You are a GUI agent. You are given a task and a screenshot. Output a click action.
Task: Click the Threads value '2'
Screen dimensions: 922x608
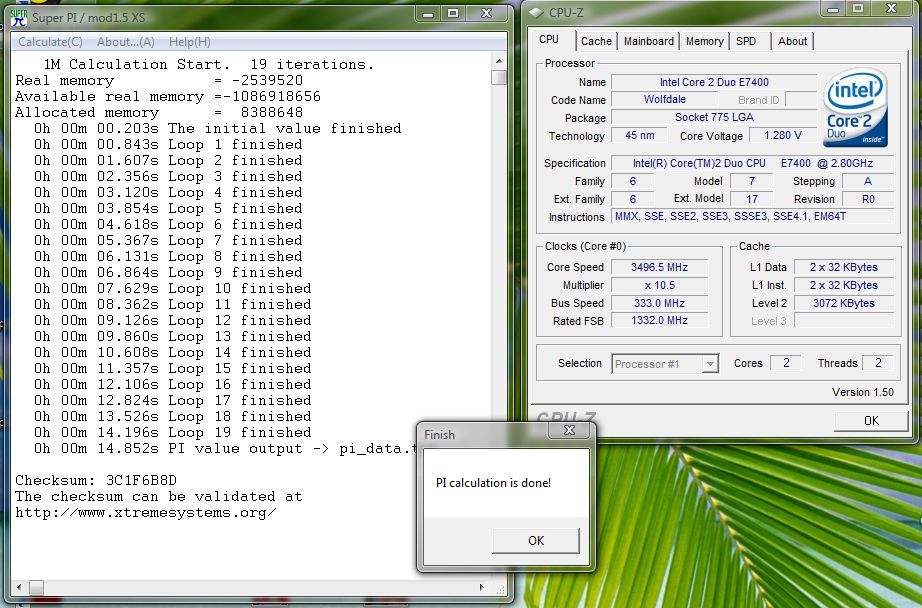click(x=878, y=363)
